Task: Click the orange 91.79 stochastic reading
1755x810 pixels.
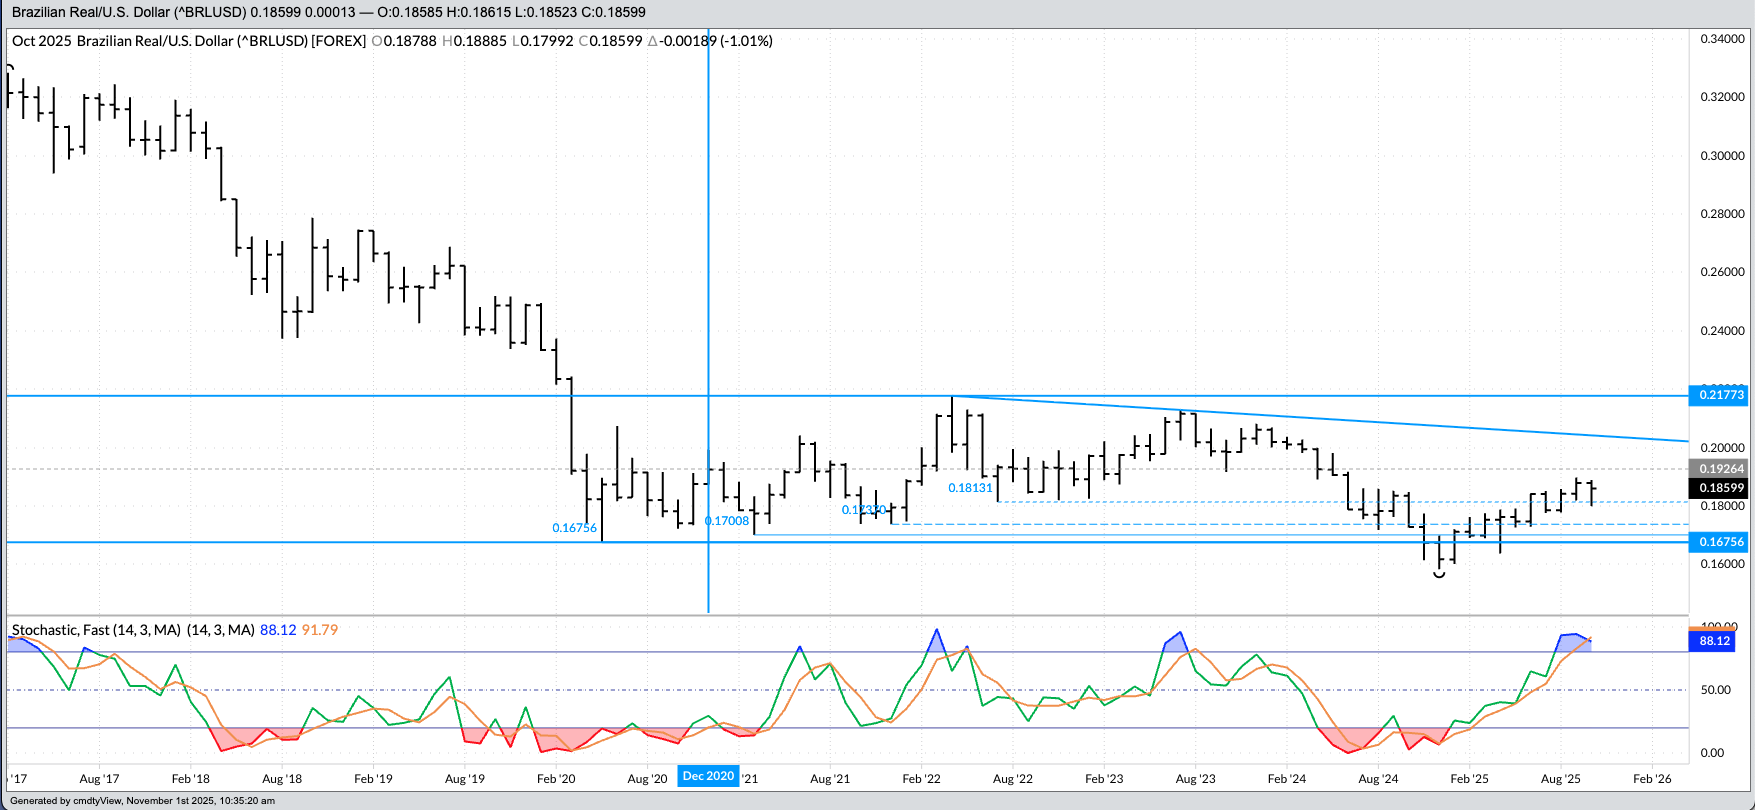Action: (x=320, y=630)
